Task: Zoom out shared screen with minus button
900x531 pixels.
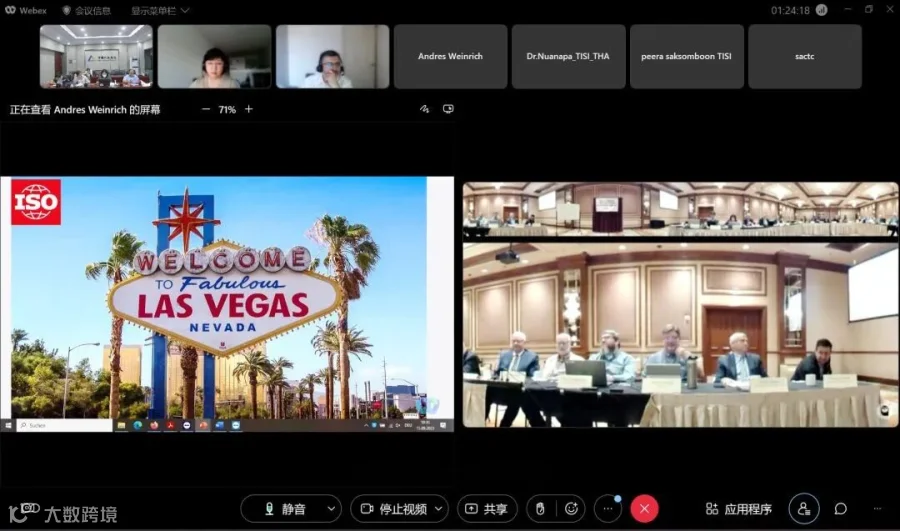Action: pos(205,109)
